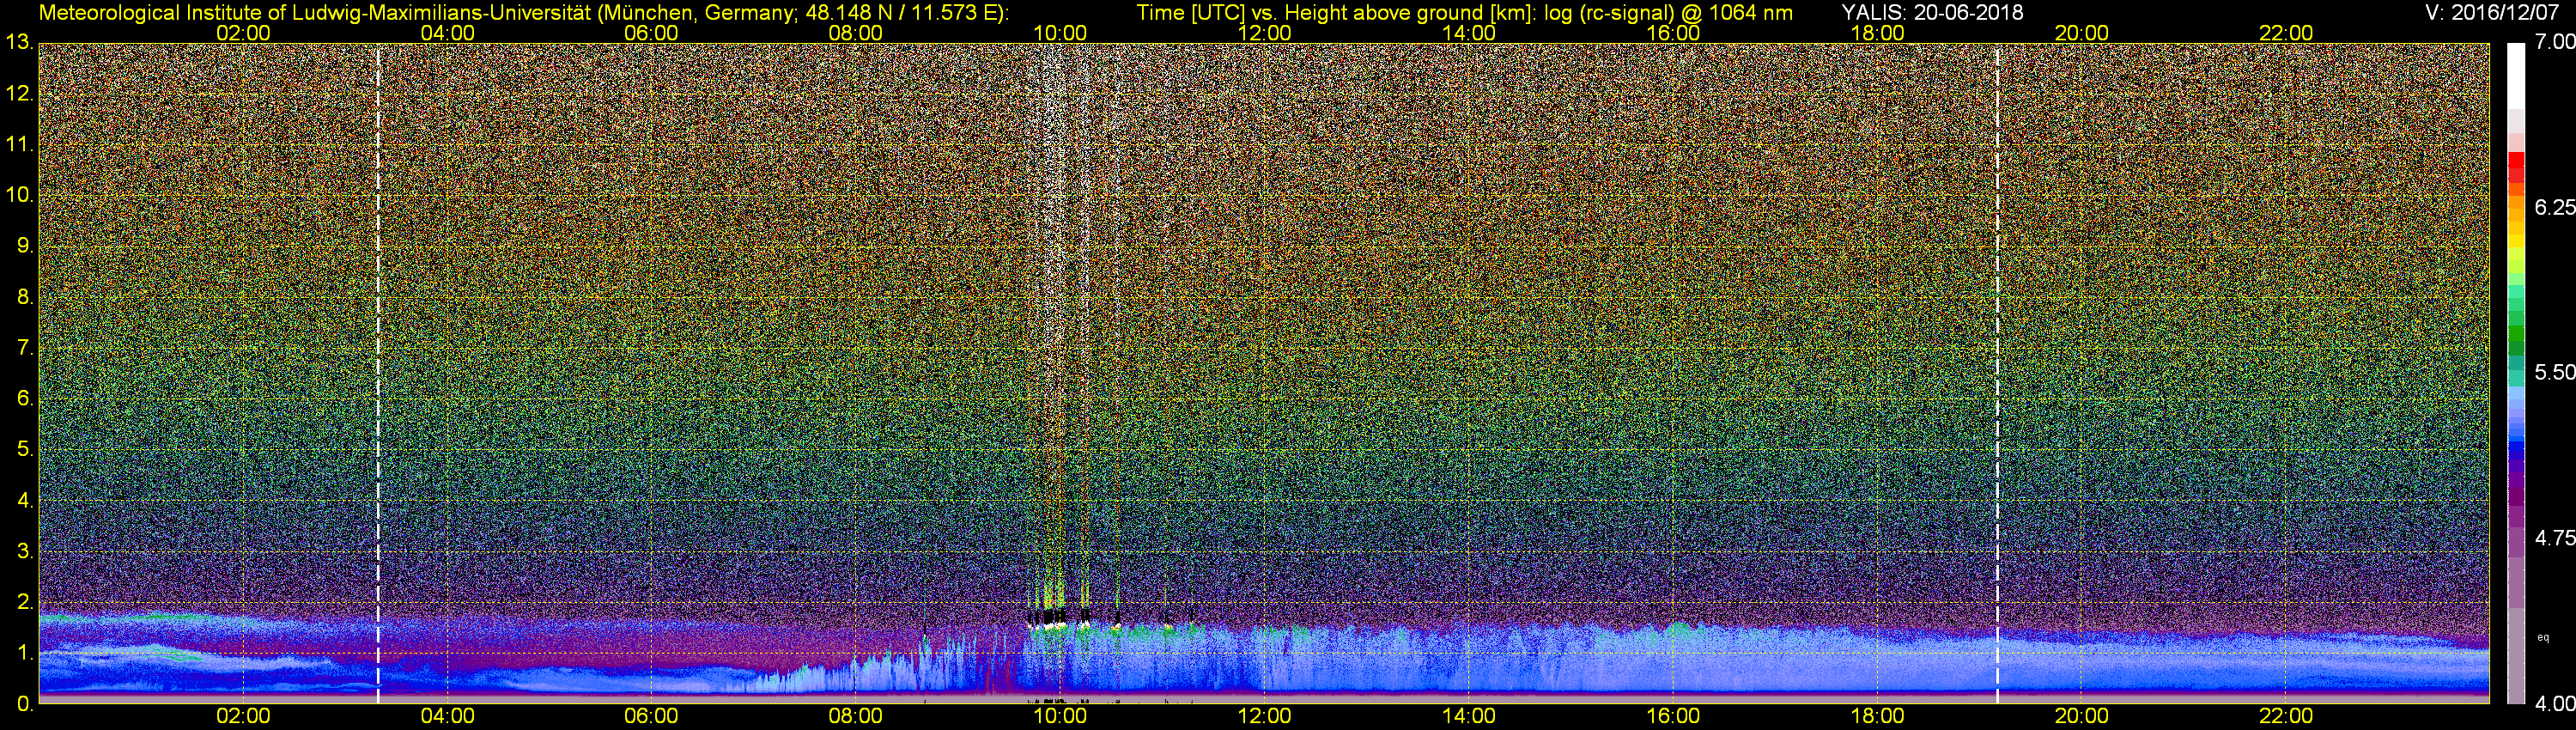Click the 4 km height axis label
The image size is (2576, 730).
tap(24, 500)
